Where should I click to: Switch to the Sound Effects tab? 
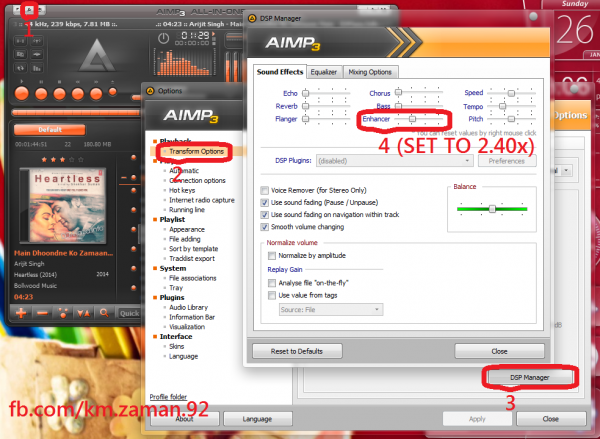pyautogui.click(x=280, y=72)
